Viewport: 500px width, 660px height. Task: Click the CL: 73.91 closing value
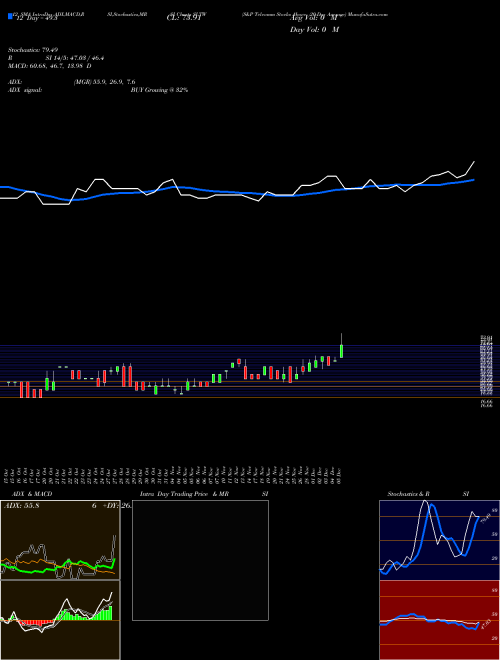point(186,18)
